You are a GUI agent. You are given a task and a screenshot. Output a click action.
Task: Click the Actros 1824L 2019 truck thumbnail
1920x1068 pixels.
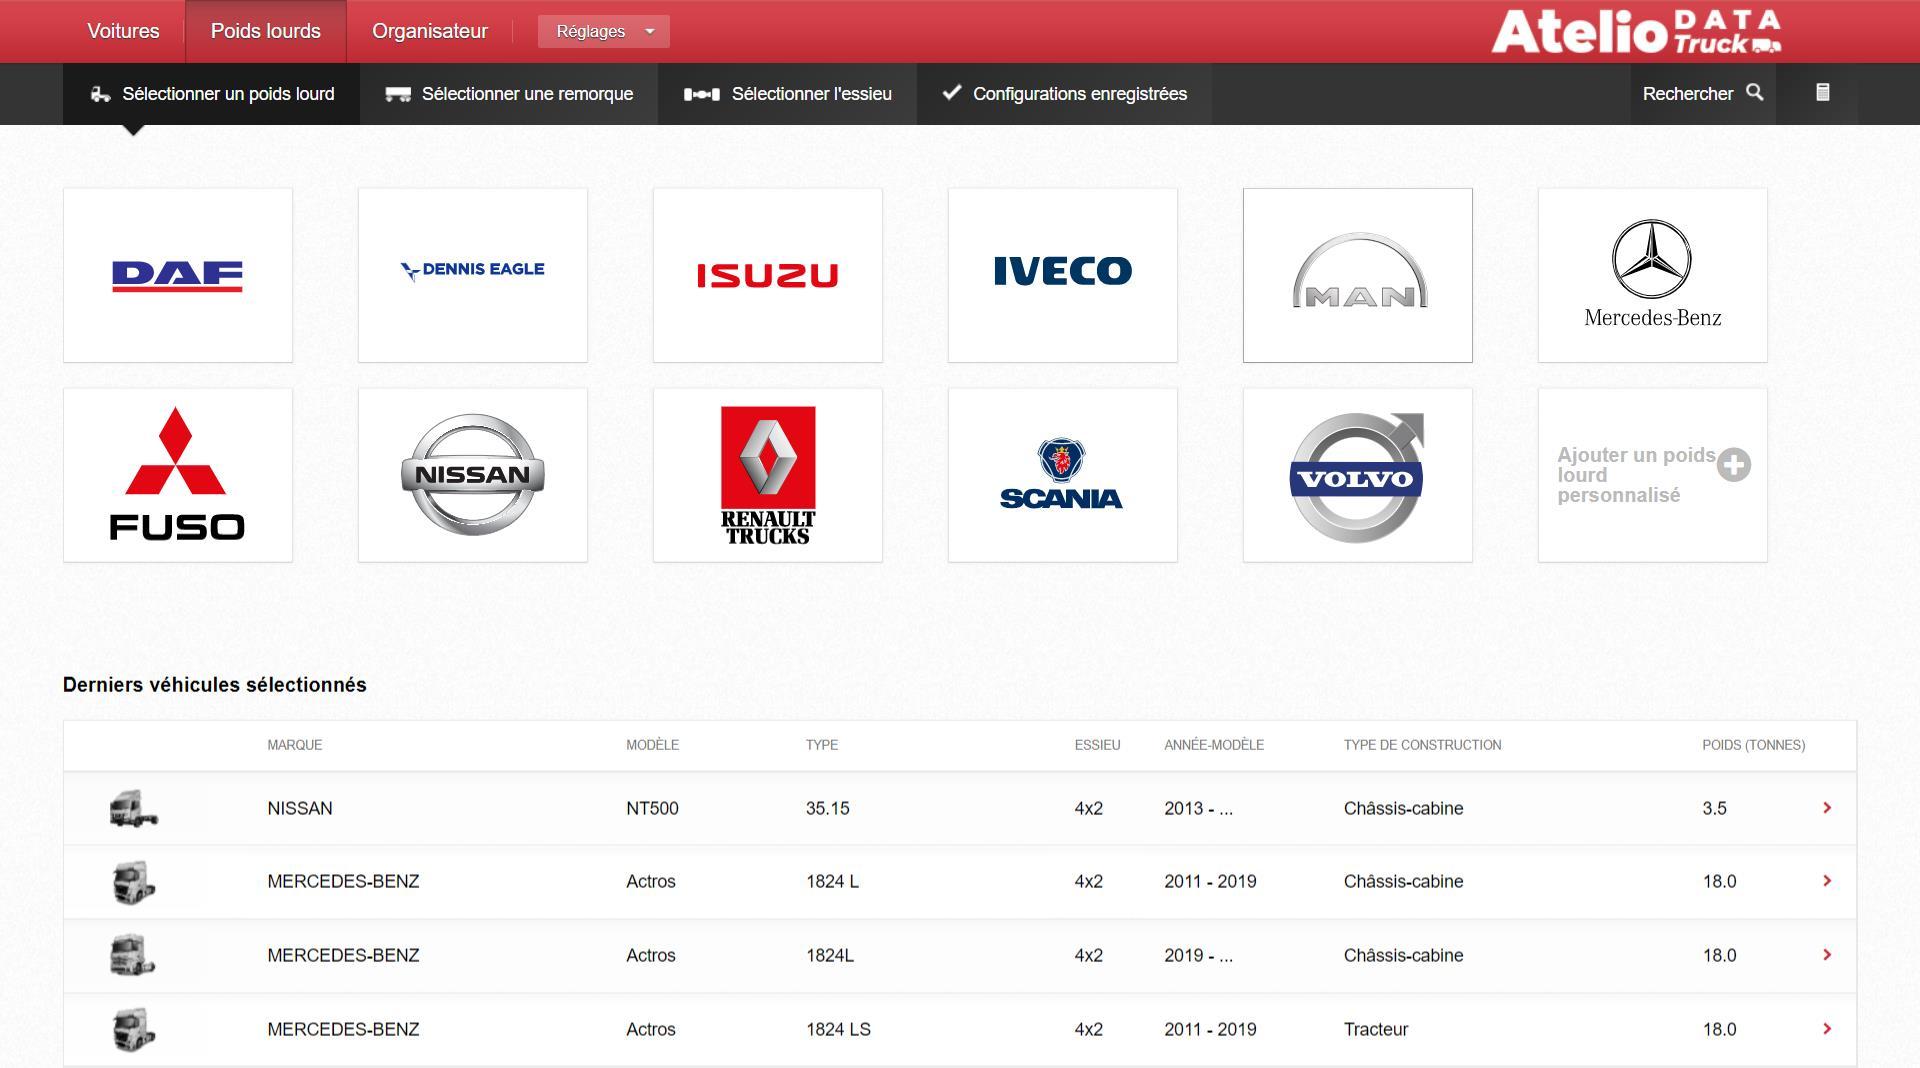(133, 956)
